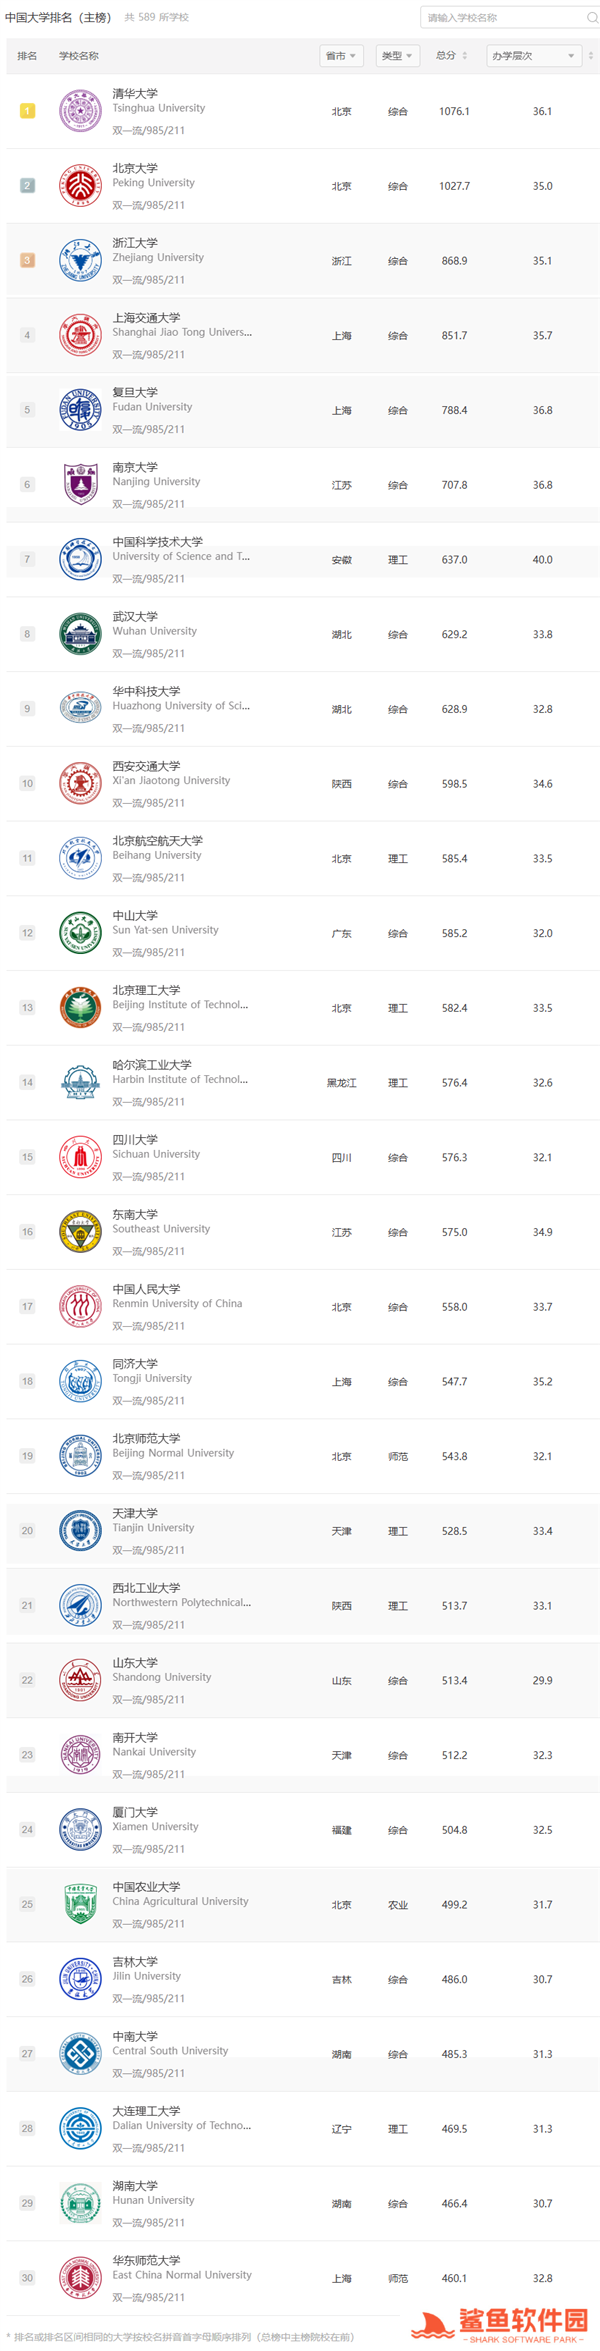
Task: Click the Sun Yat-sen University logo
Action: [80, 933]
